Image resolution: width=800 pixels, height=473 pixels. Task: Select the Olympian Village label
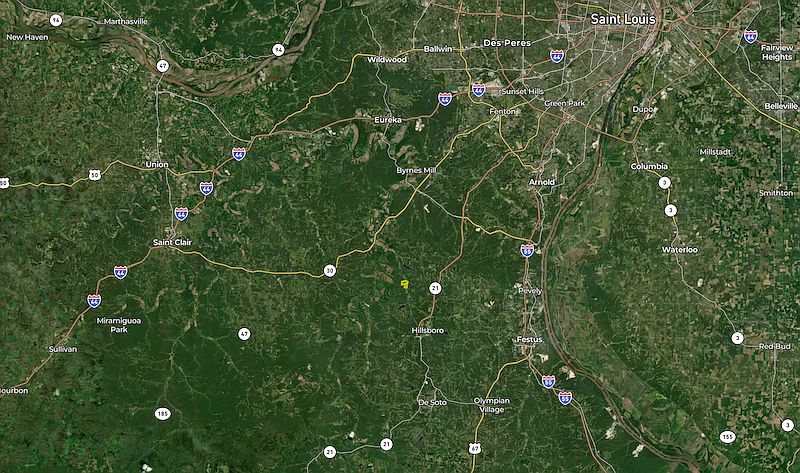point(491,405)
